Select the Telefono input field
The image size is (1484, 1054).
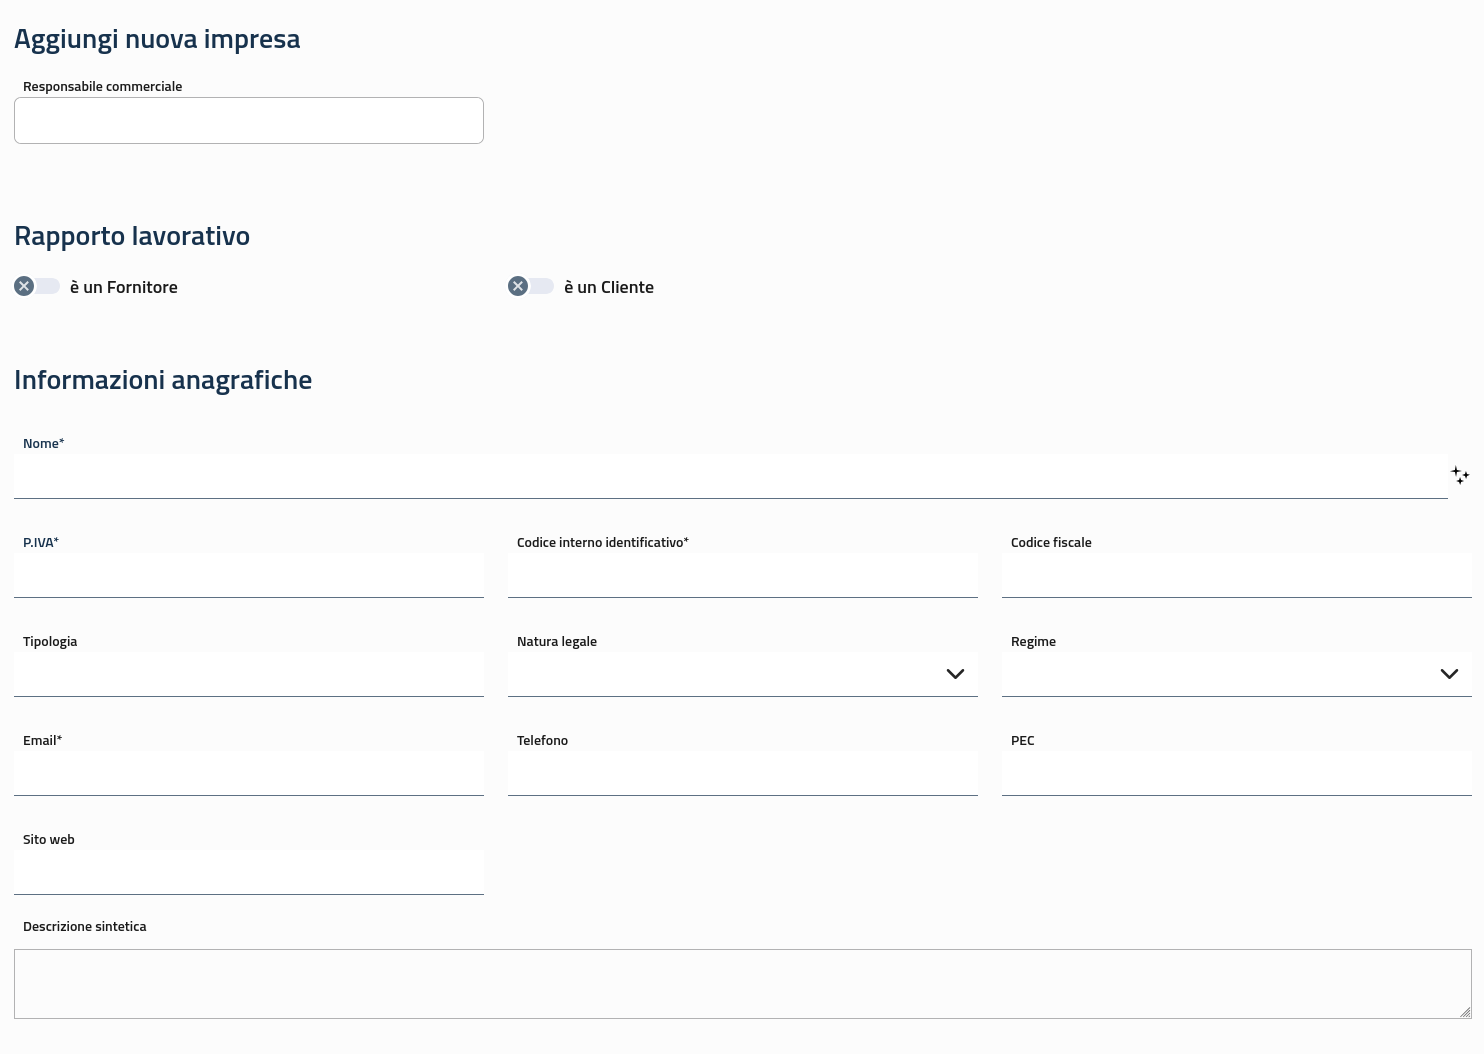742,774
